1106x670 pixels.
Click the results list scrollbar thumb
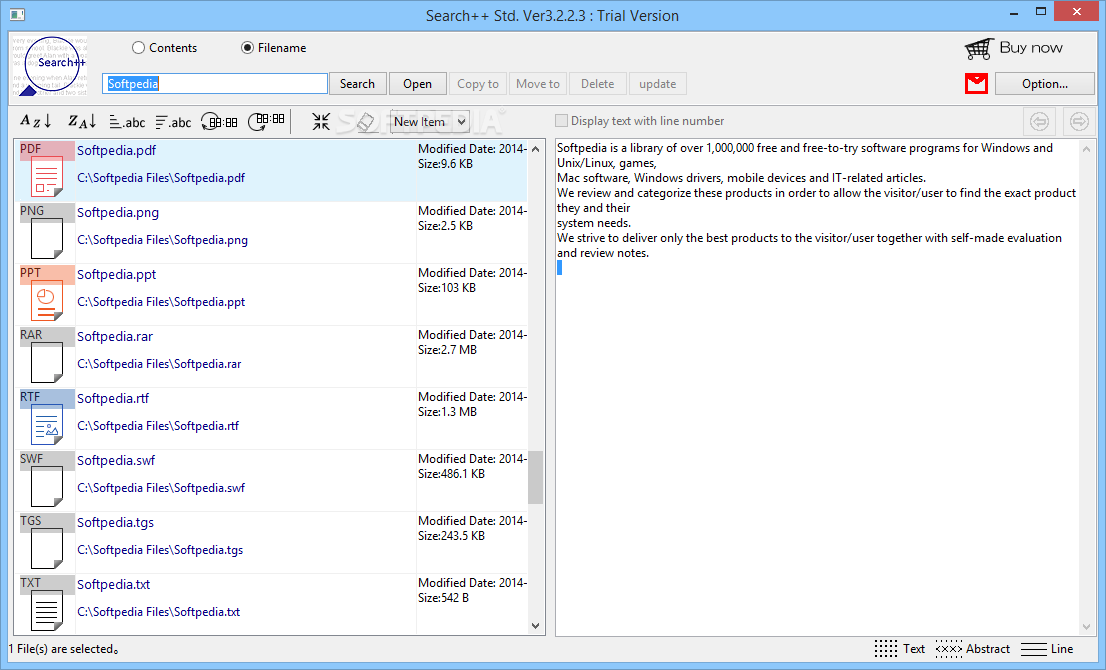tap(535, 477)
